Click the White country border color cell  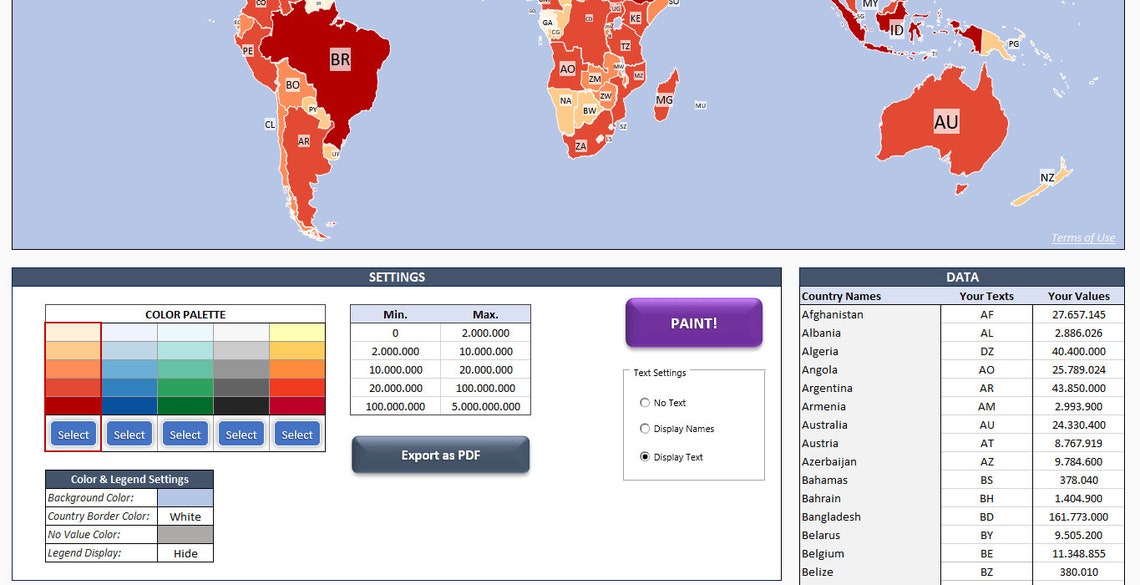coord(185,515)
